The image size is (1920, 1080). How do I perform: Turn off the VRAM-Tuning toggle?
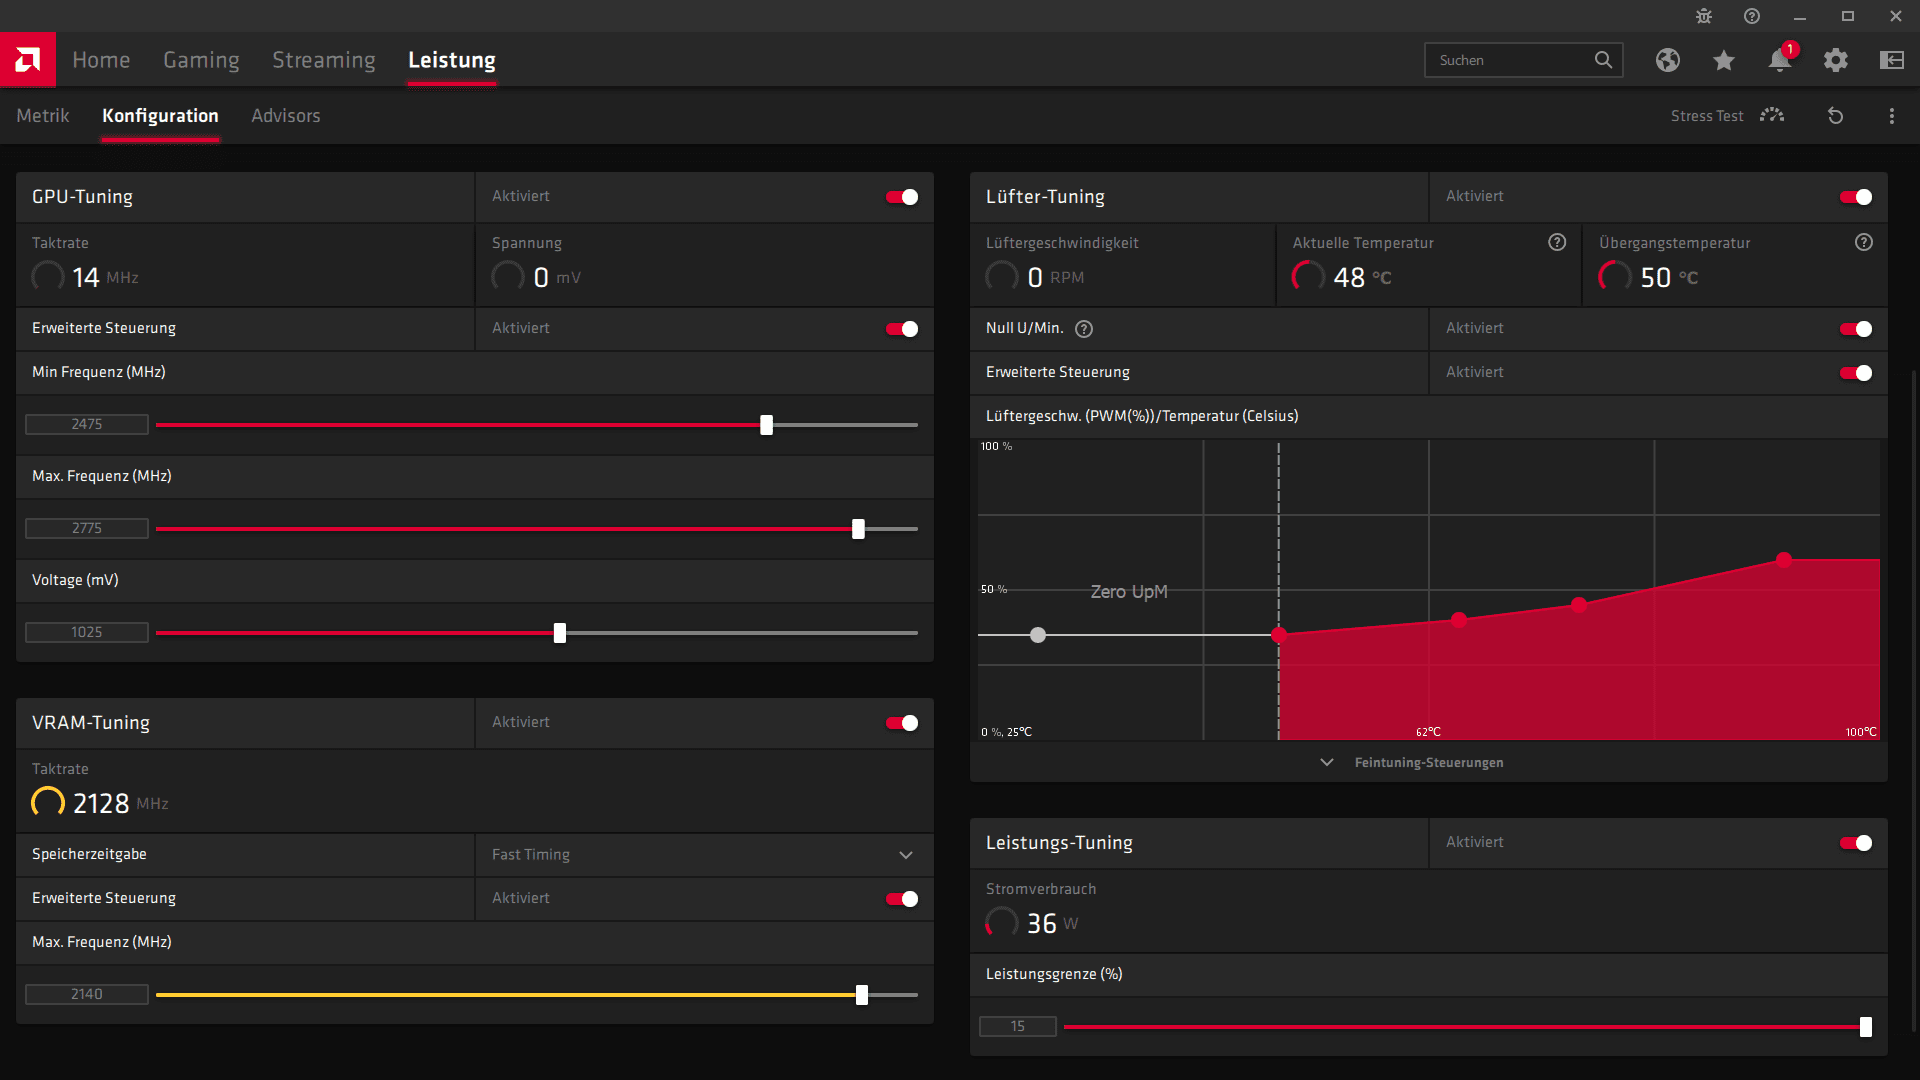901,723
